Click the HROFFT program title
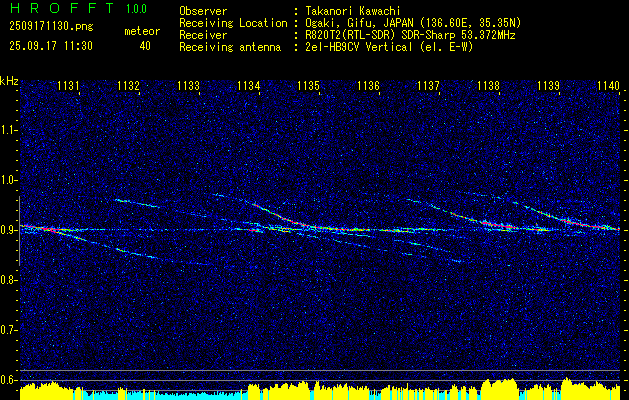The width and height of the screenshot is (629, 400). [61, 8]
